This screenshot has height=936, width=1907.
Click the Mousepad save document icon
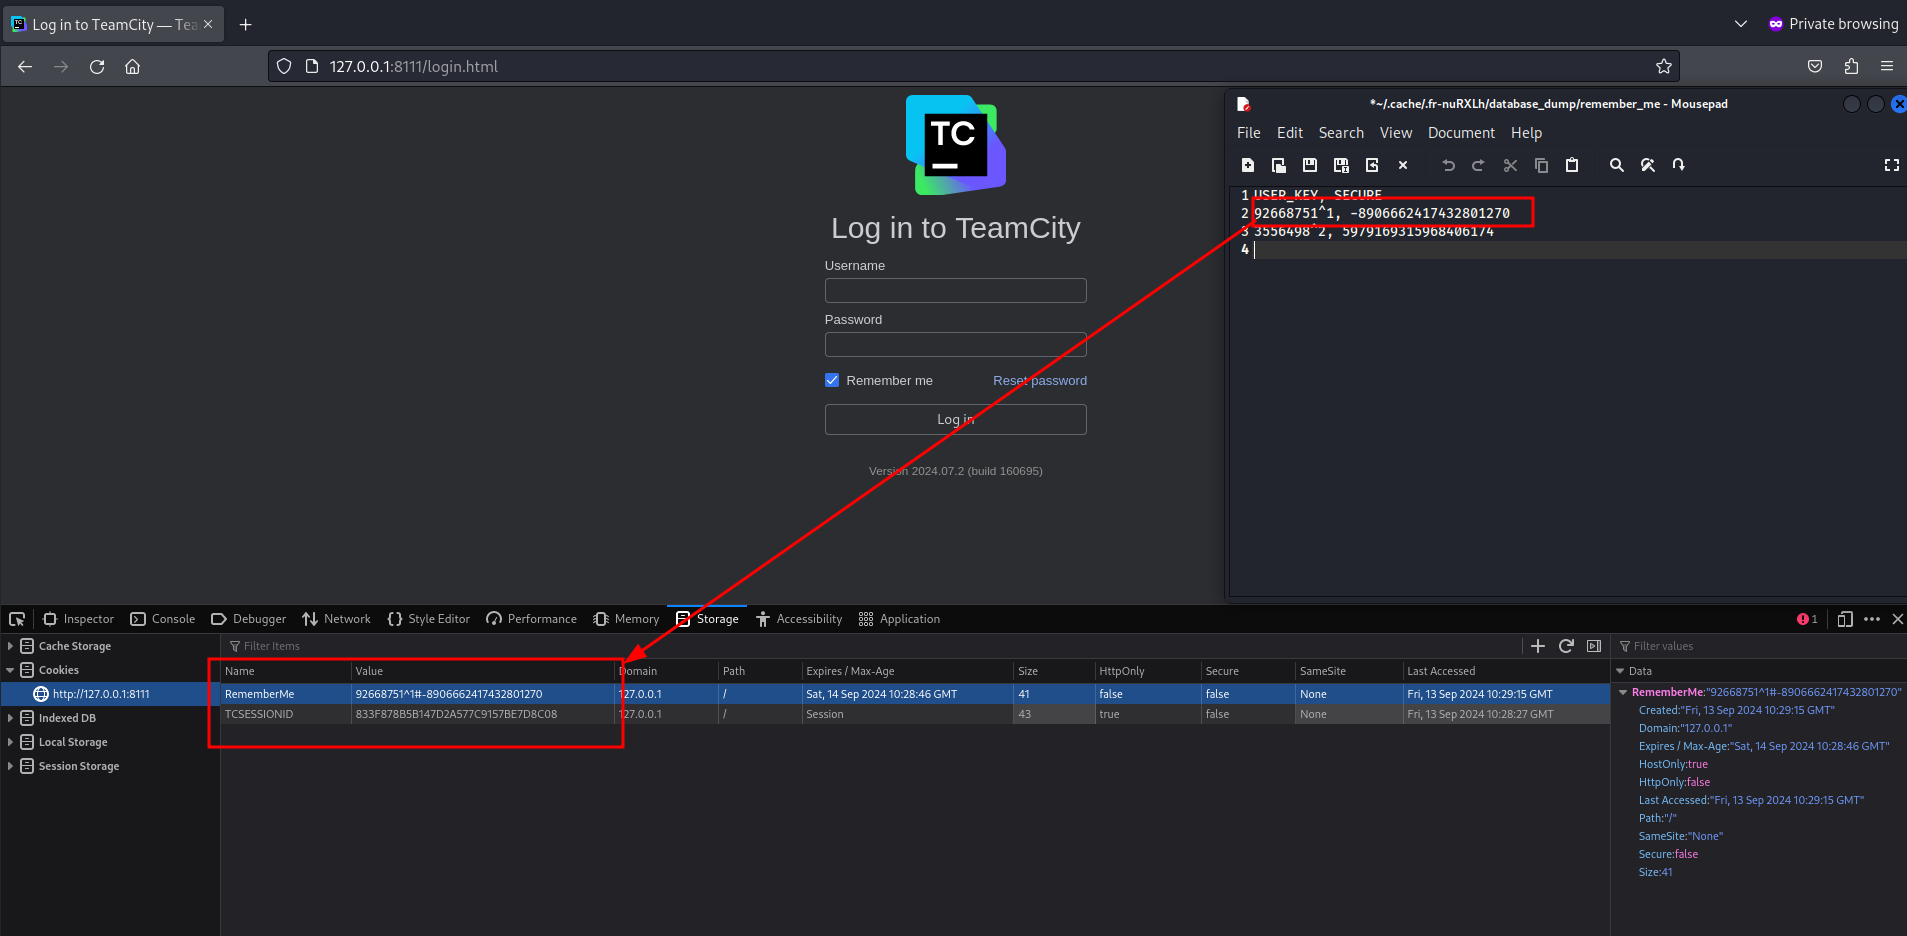(1310, 165)
